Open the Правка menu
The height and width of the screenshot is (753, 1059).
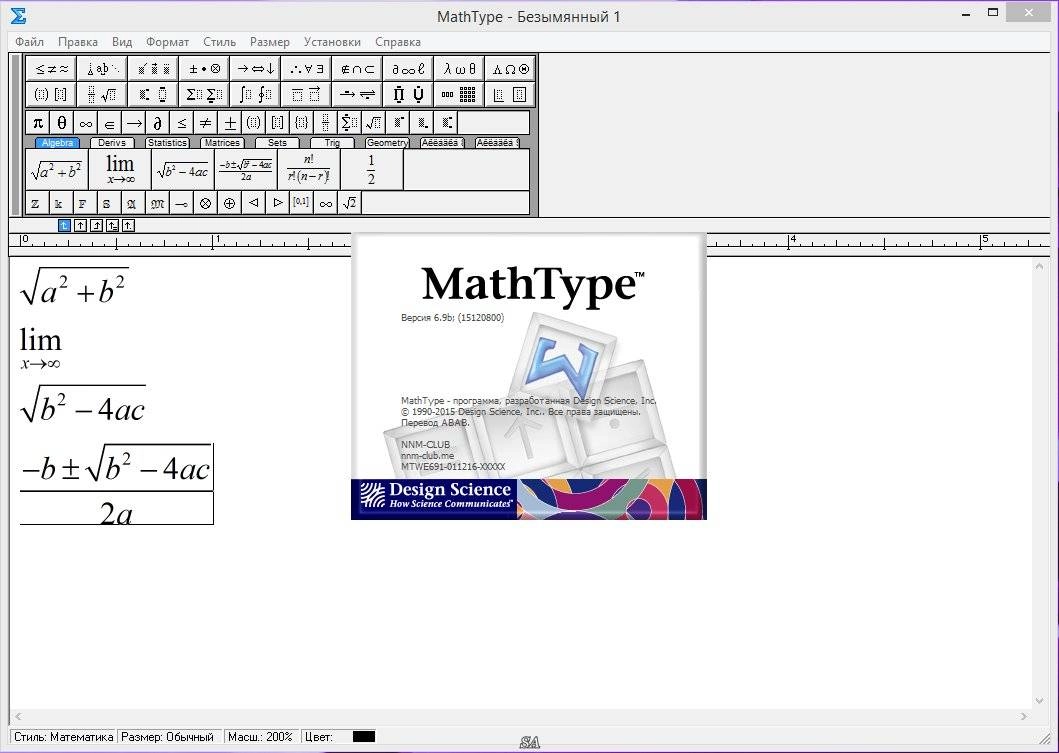pyautogui.click(x=78, y=42)
